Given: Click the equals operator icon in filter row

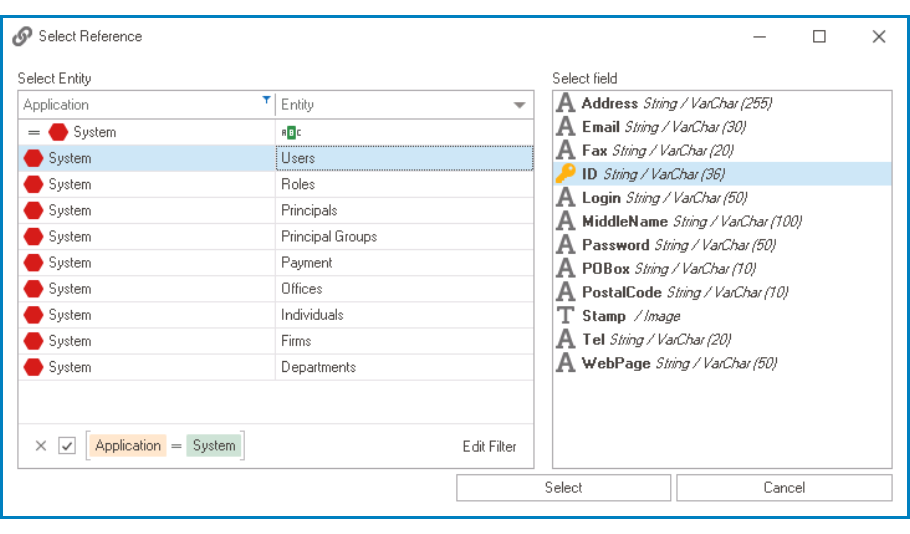Looking at the screenshot, I should click(34, 132).
